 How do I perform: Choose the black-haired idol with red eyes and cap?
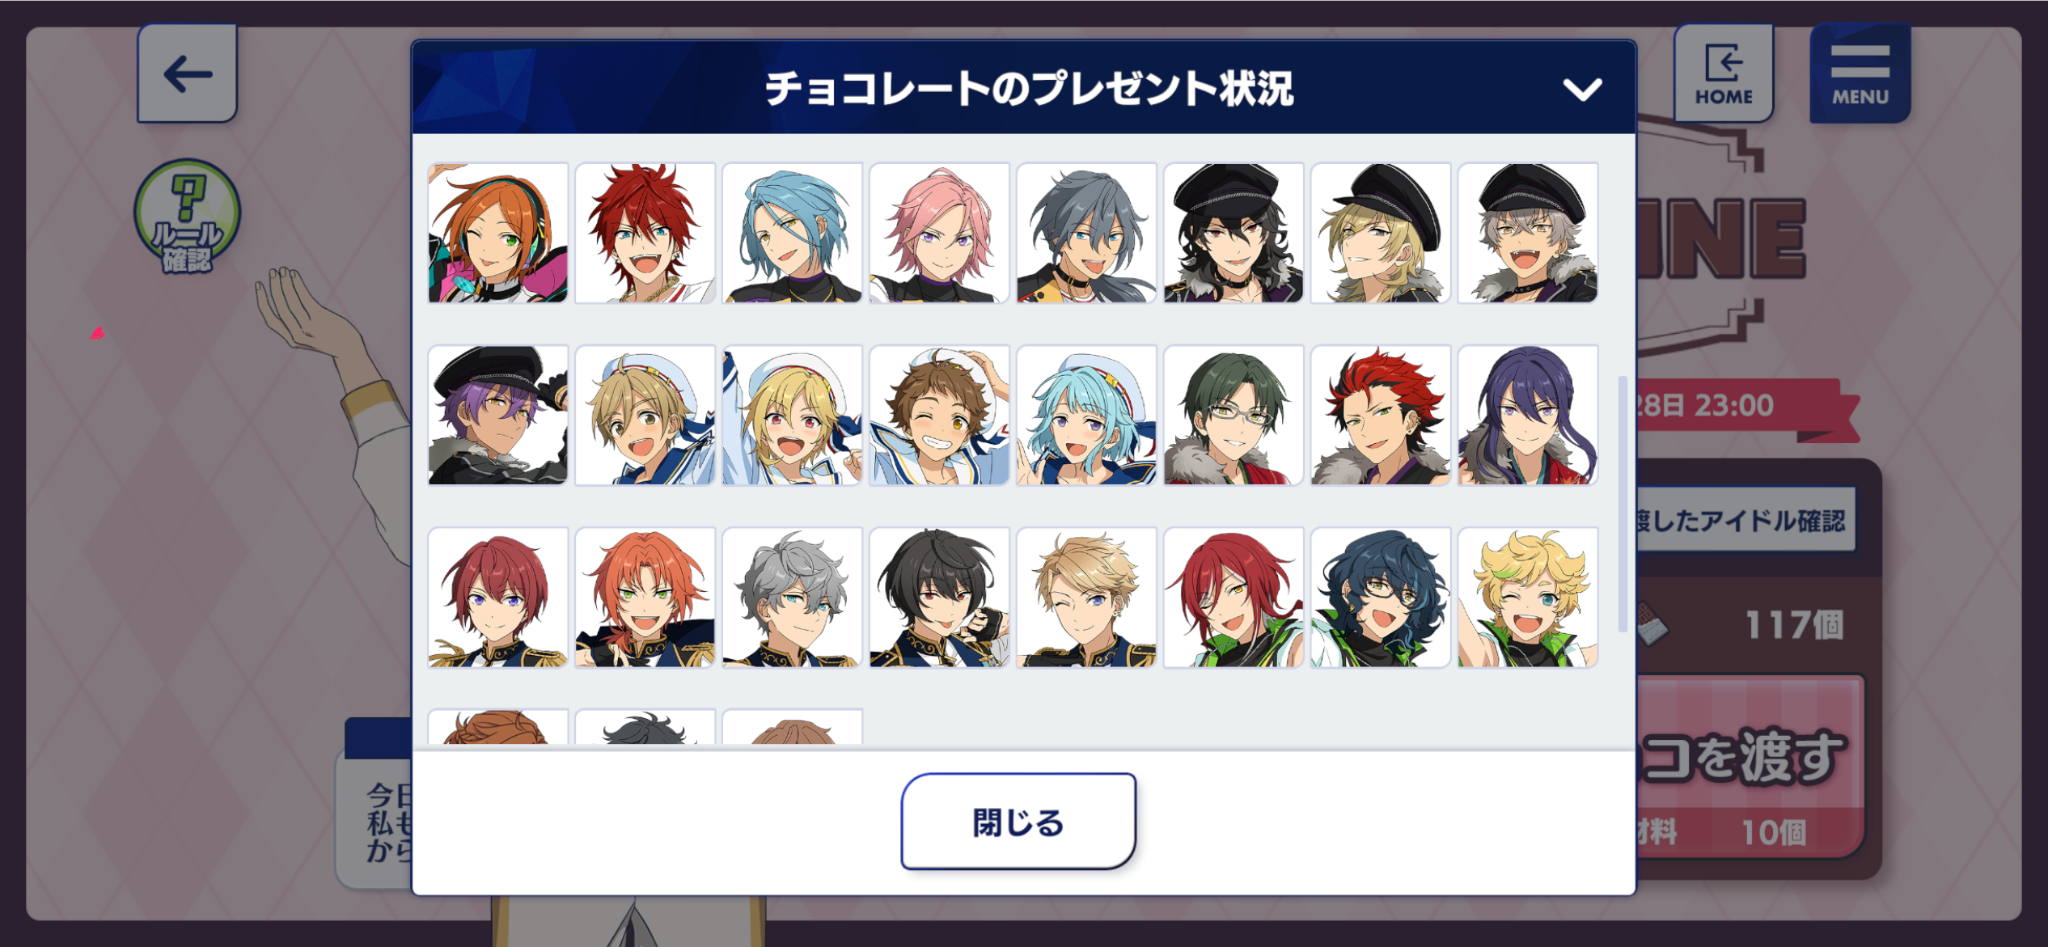tap(1233, 233)
